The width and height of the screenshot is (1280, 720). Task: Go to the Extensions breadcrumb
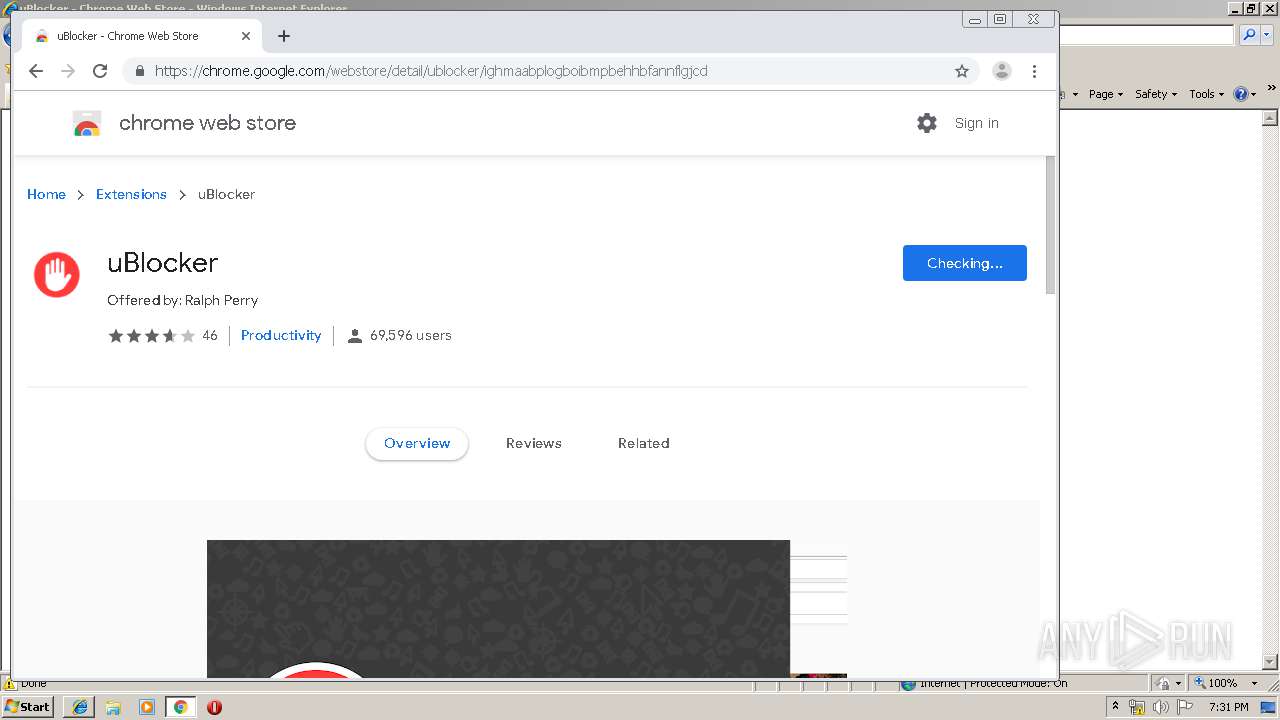131,194
